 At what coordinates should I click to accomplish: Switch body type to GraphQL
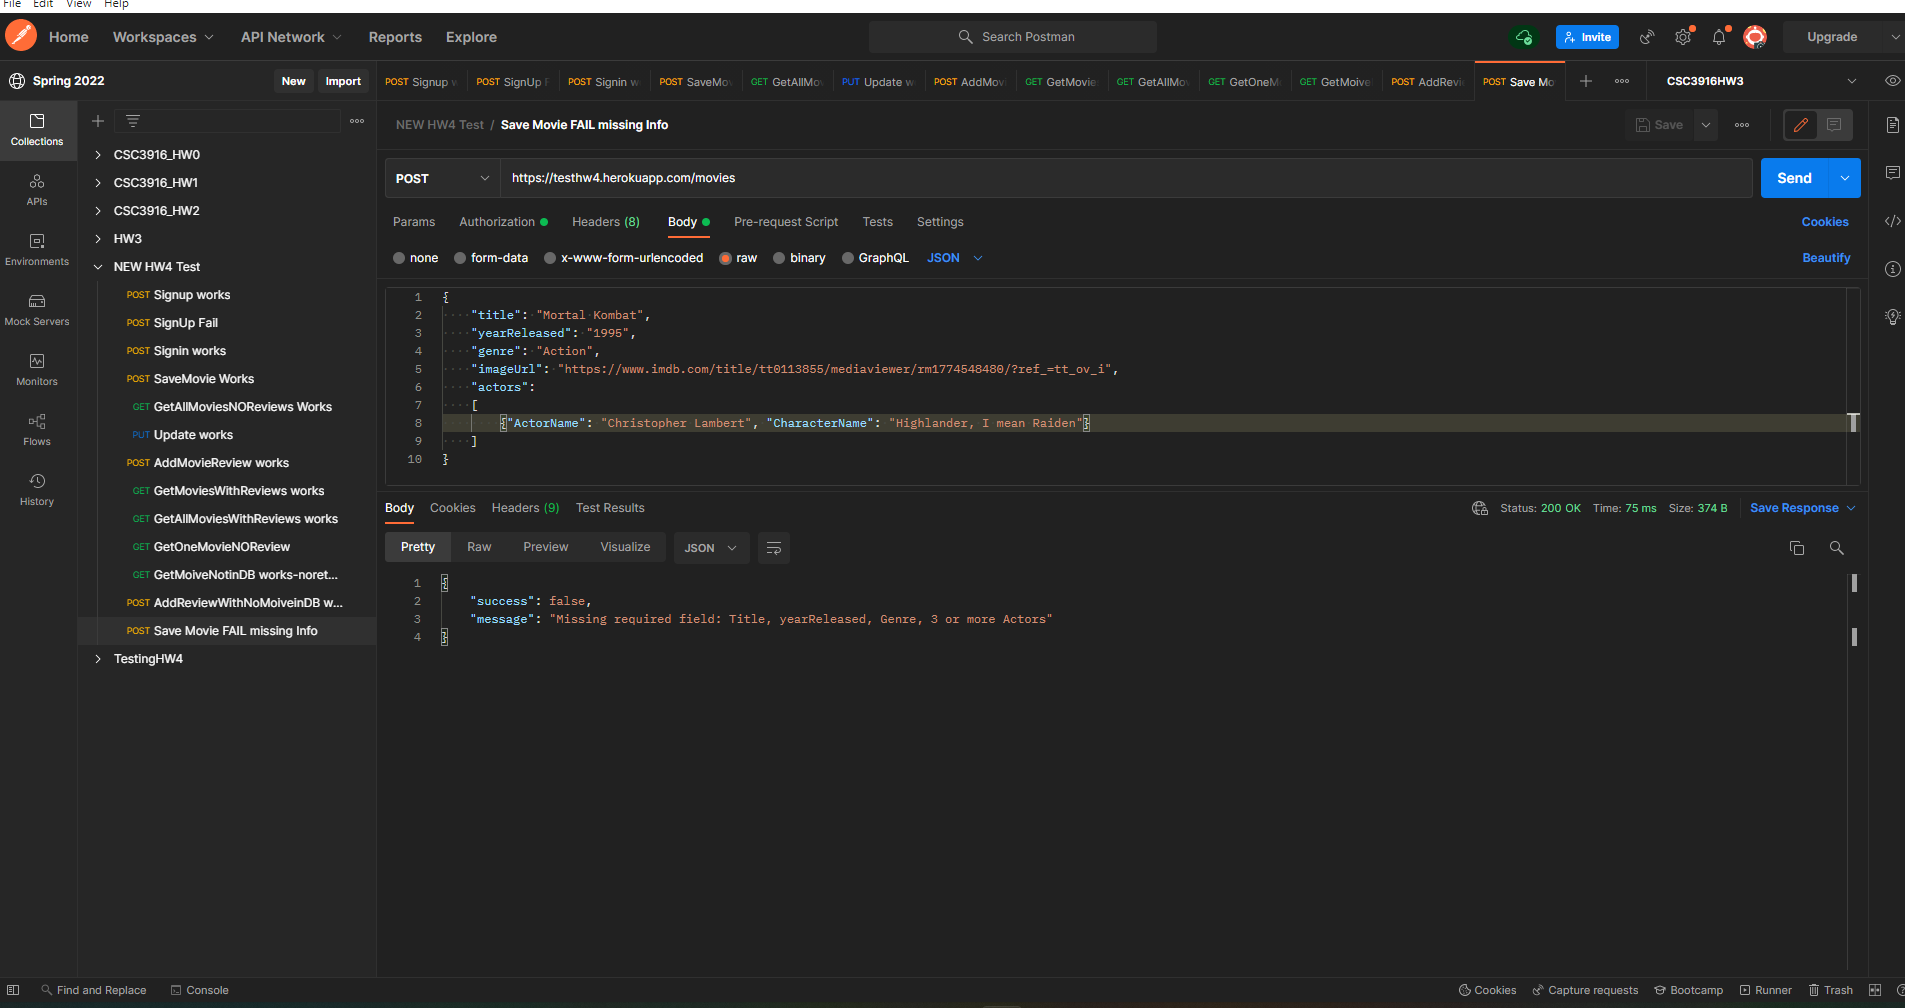pos(877,257)
